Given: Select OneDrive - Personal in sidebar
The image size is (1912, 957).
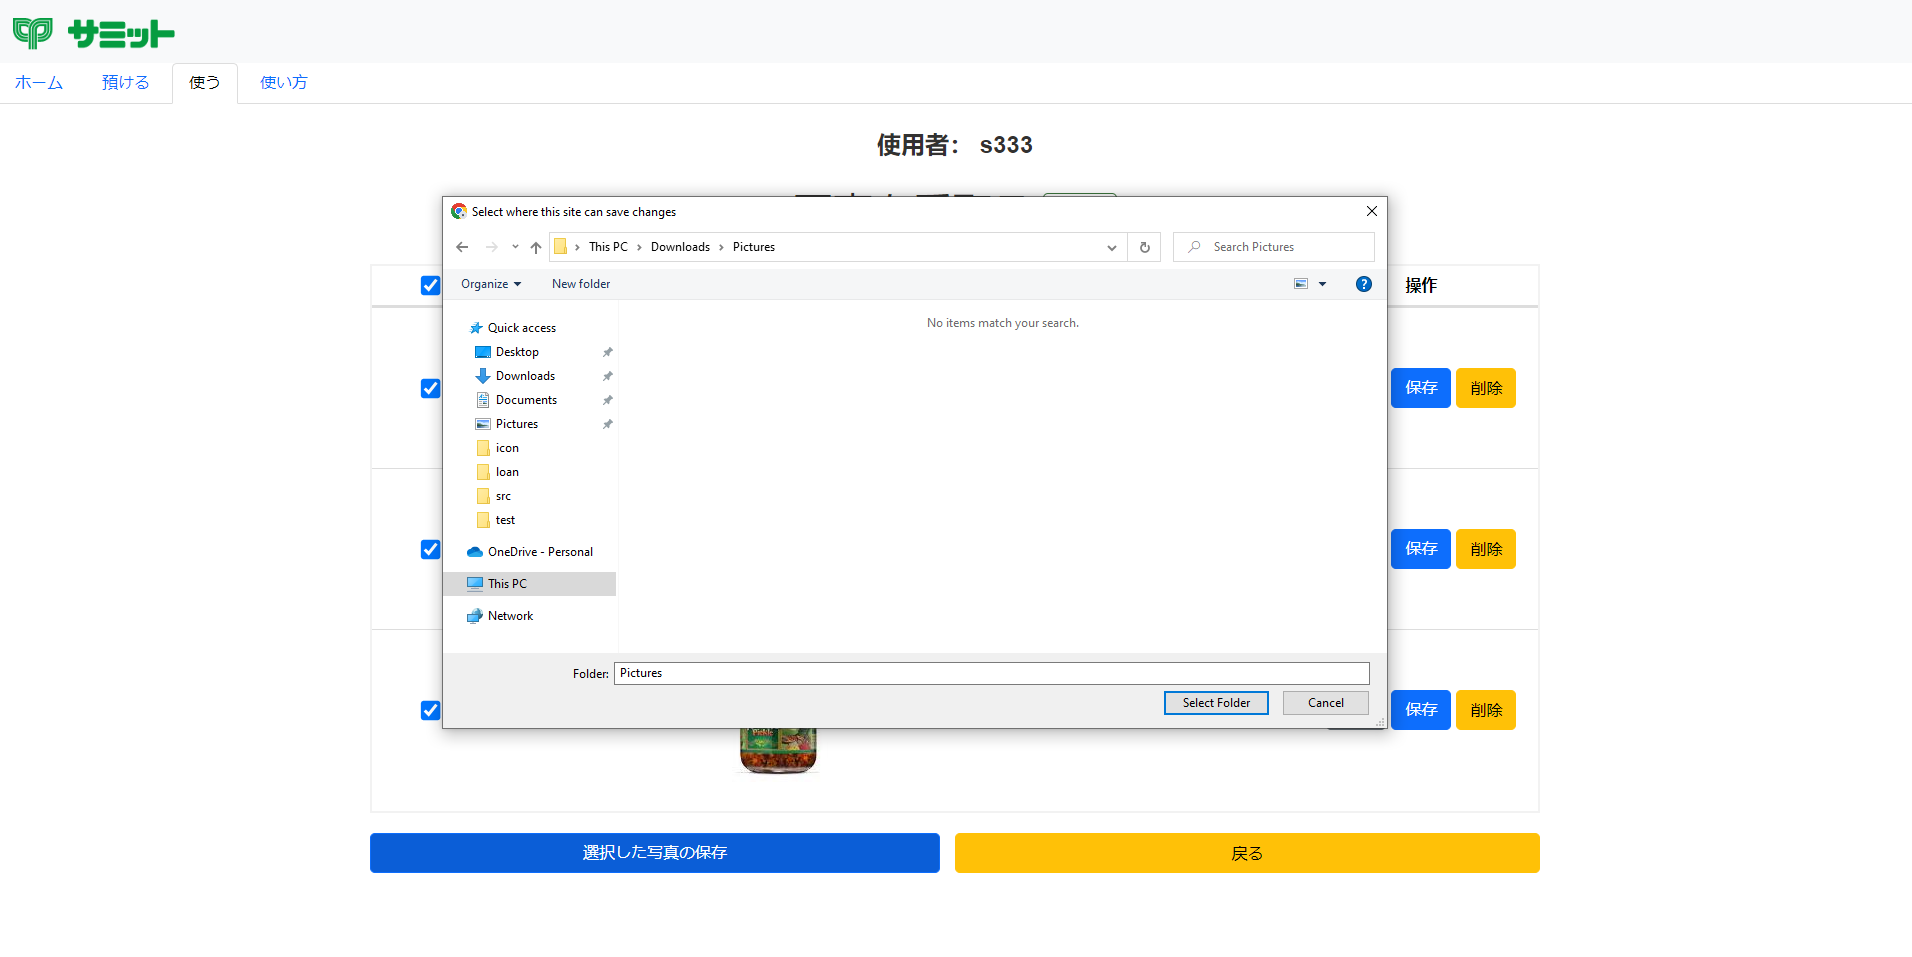Looking at the screenshot, I should coord(540,552).
